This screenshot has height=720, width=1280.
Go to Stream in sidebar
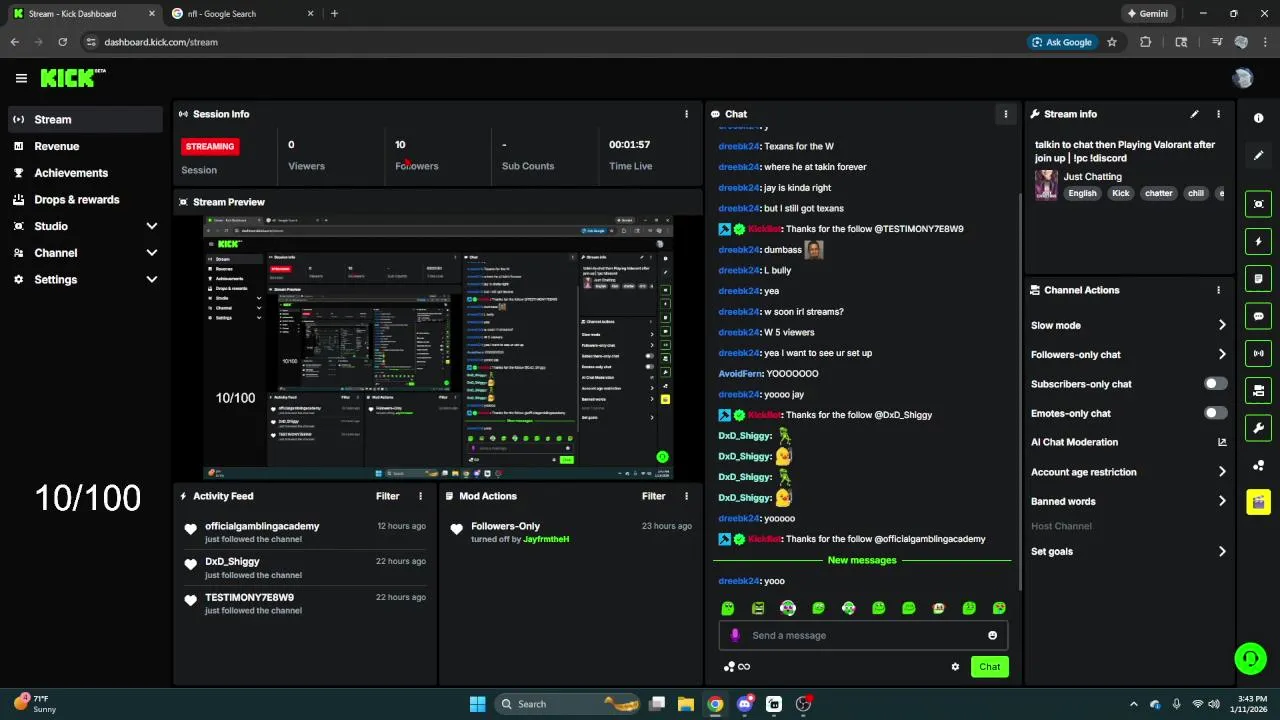[85, 119]
